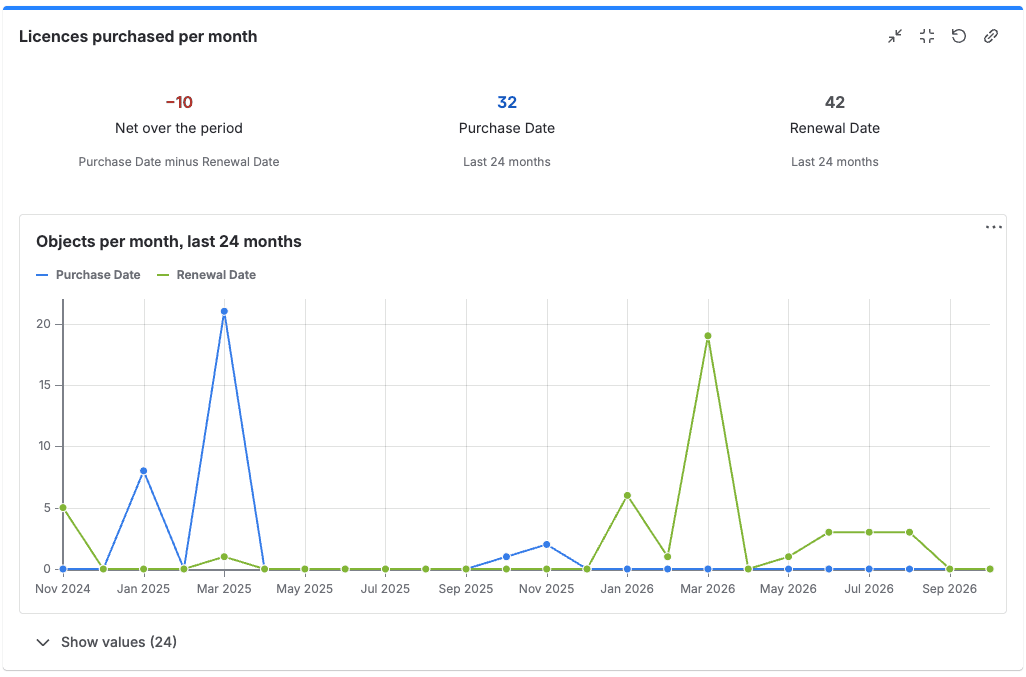Click the 'Licences purchased per month' title
This screenshot has height=677, width=1026.
[138, 37]
